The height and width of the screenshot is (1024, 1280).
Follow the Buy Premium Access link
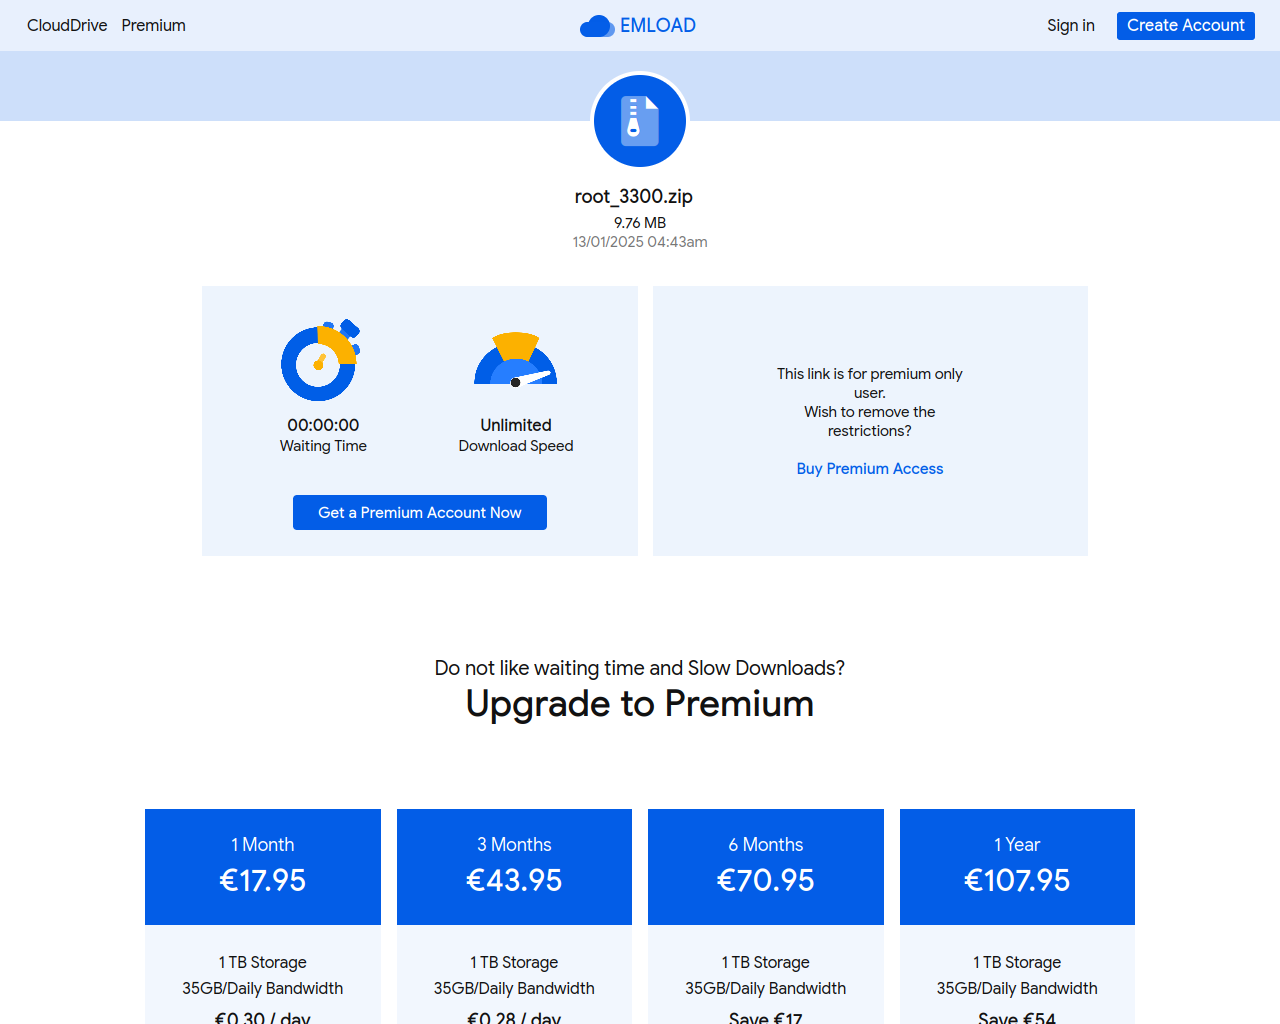pos(870,468)
